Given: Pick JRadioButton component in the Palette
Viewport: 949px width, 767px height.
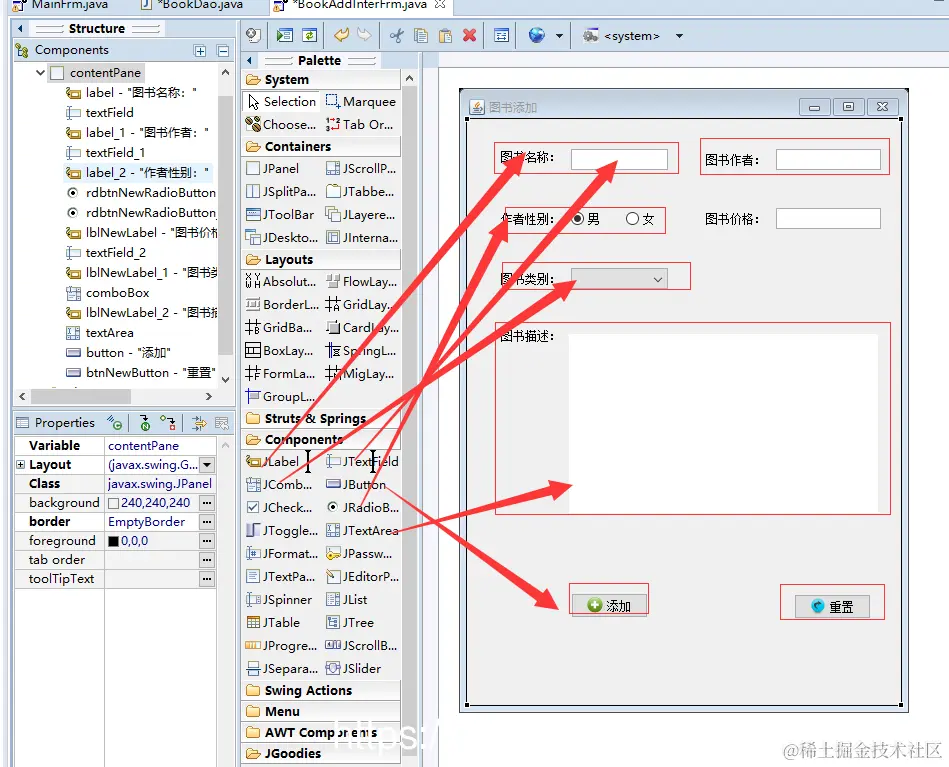Looking at the screenshot, I should coord(362,507).
